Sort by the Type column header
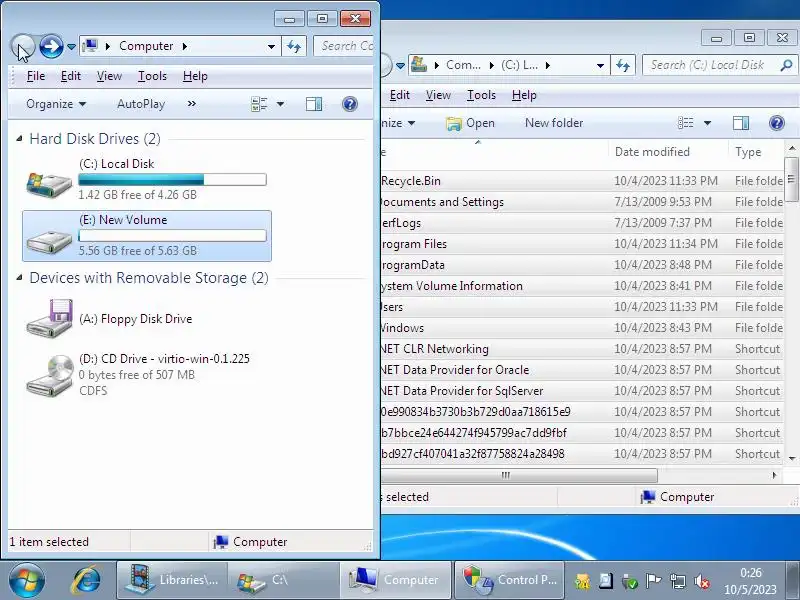 pos(757,152)
